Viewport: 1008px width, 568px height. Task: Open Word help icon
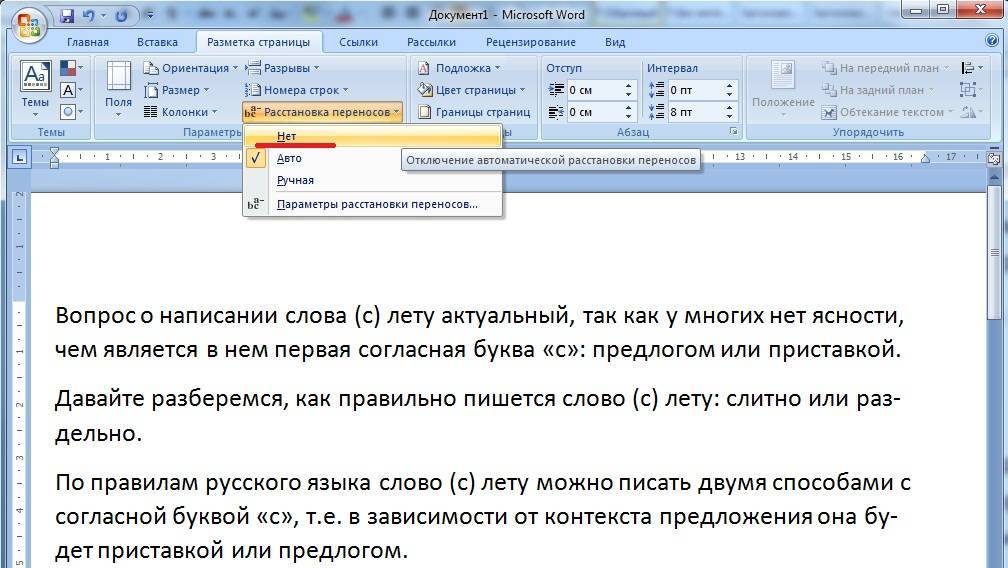click(992, 40)
